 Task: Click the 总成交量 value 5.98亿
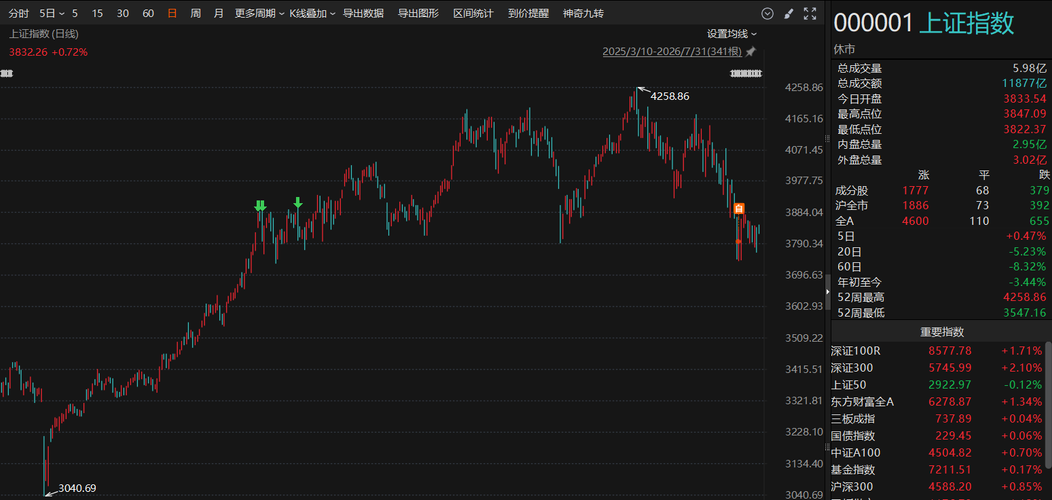[1030, 68]
